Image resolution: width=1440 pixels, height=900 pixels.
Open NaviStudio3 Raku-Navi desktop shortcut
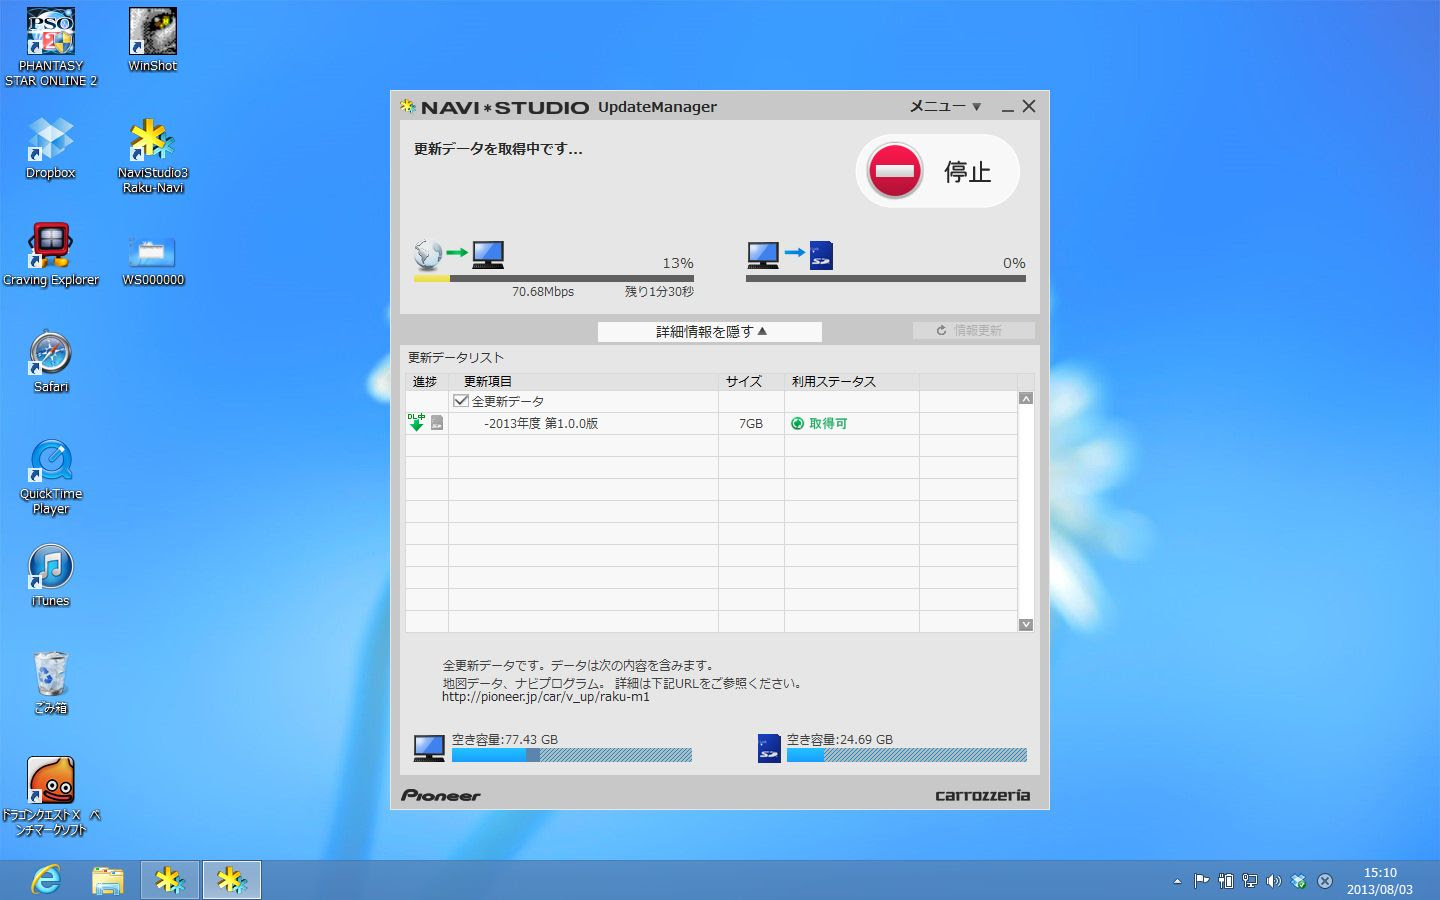pyautogui.click(x=153, y=155)
